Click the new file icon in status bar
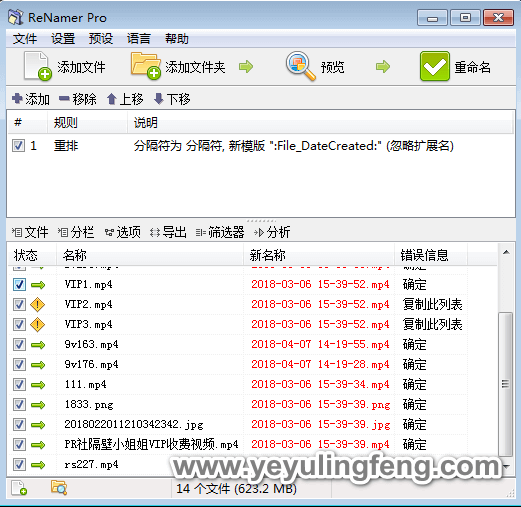The image size is (521, 507). (19, 488)
